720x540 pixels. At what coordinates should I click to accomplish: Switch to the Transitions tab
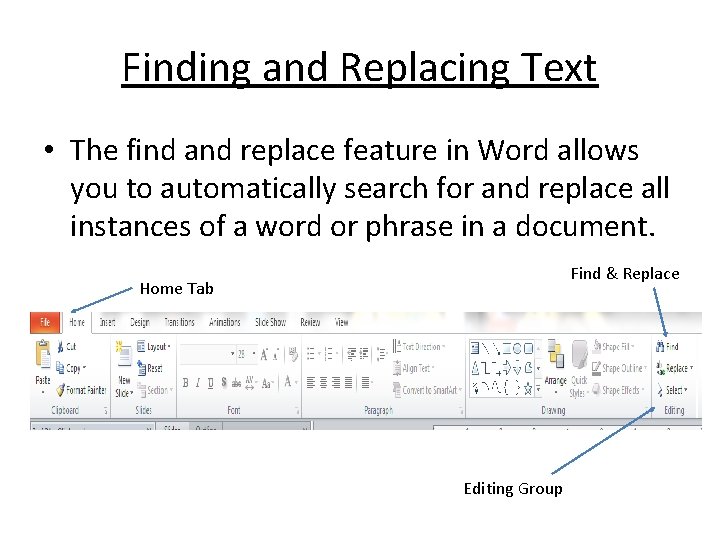point(179,322)
